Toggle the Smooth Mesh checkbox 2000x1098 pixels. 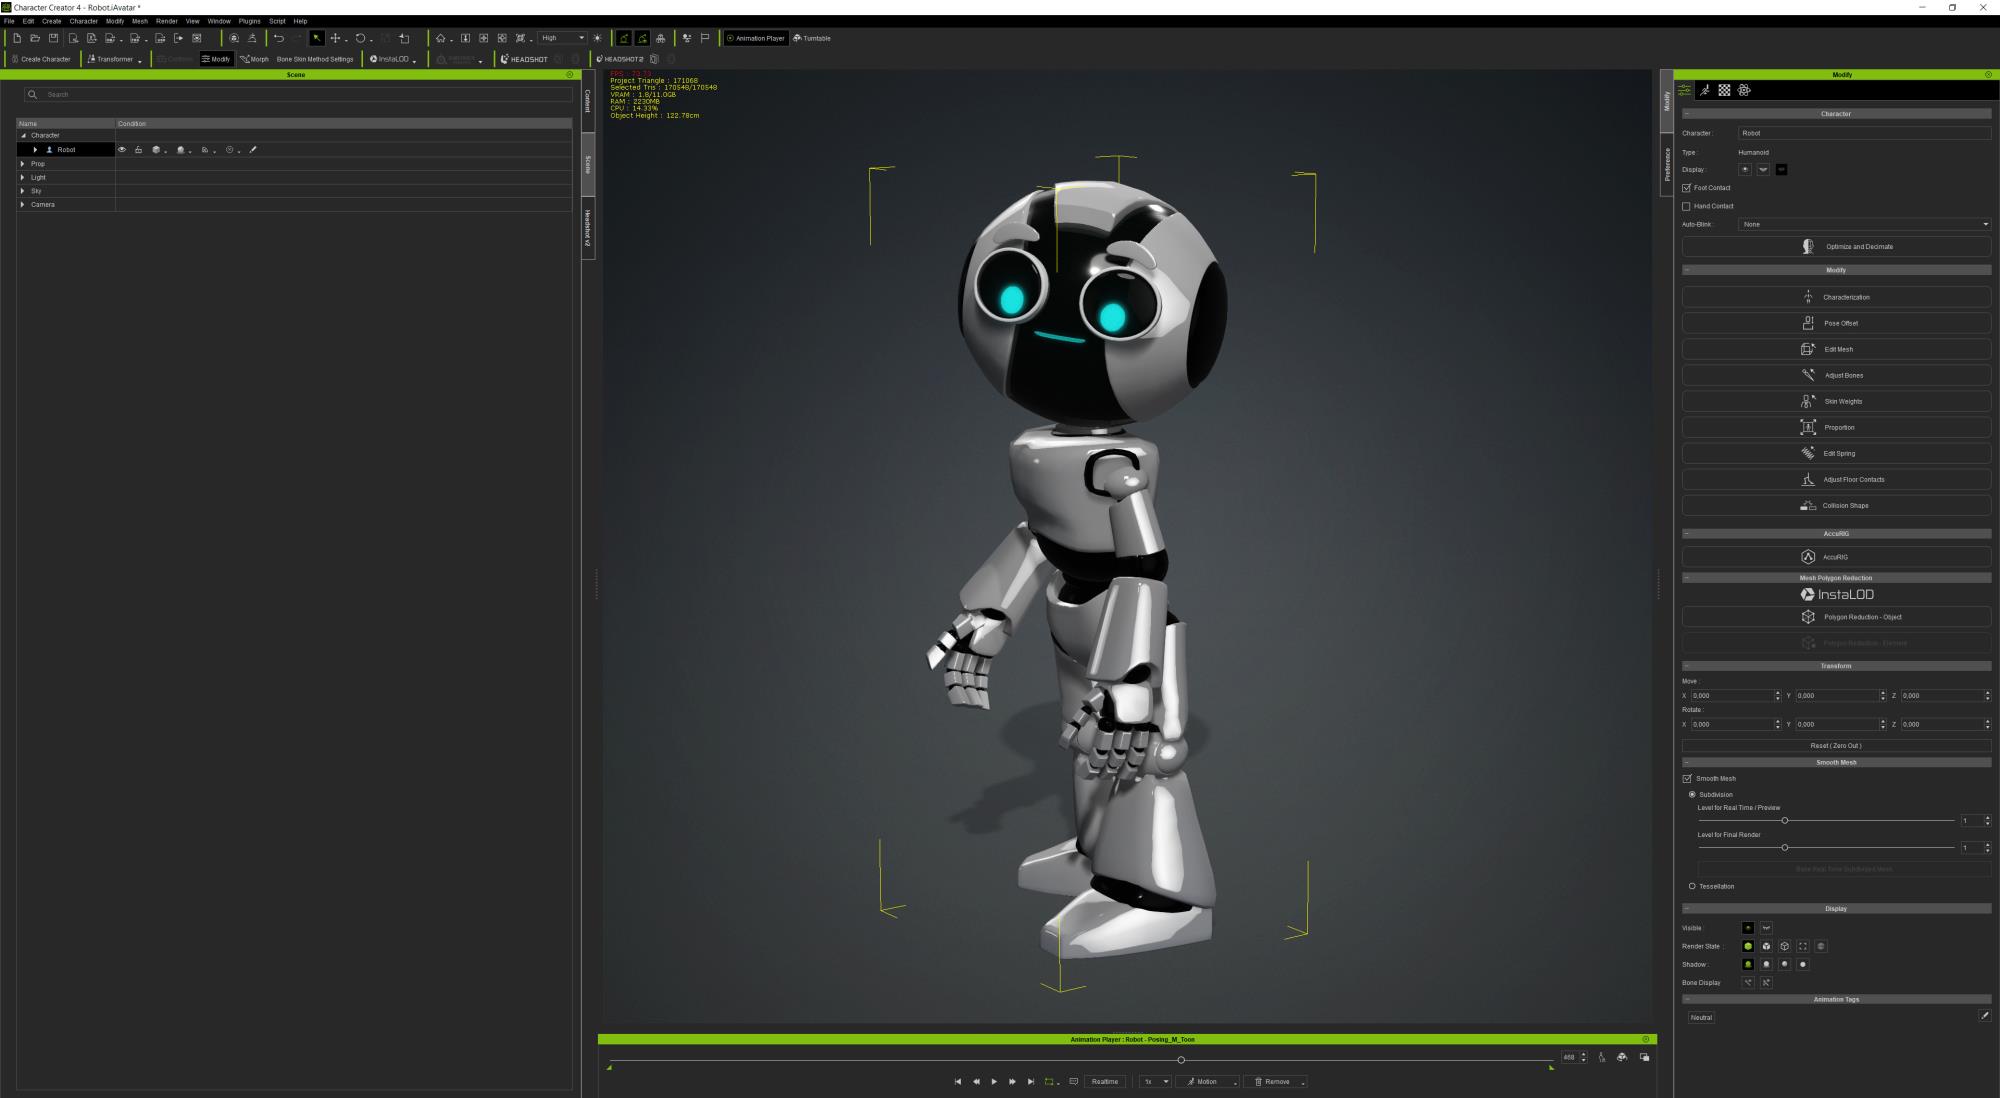[1688, 778]
